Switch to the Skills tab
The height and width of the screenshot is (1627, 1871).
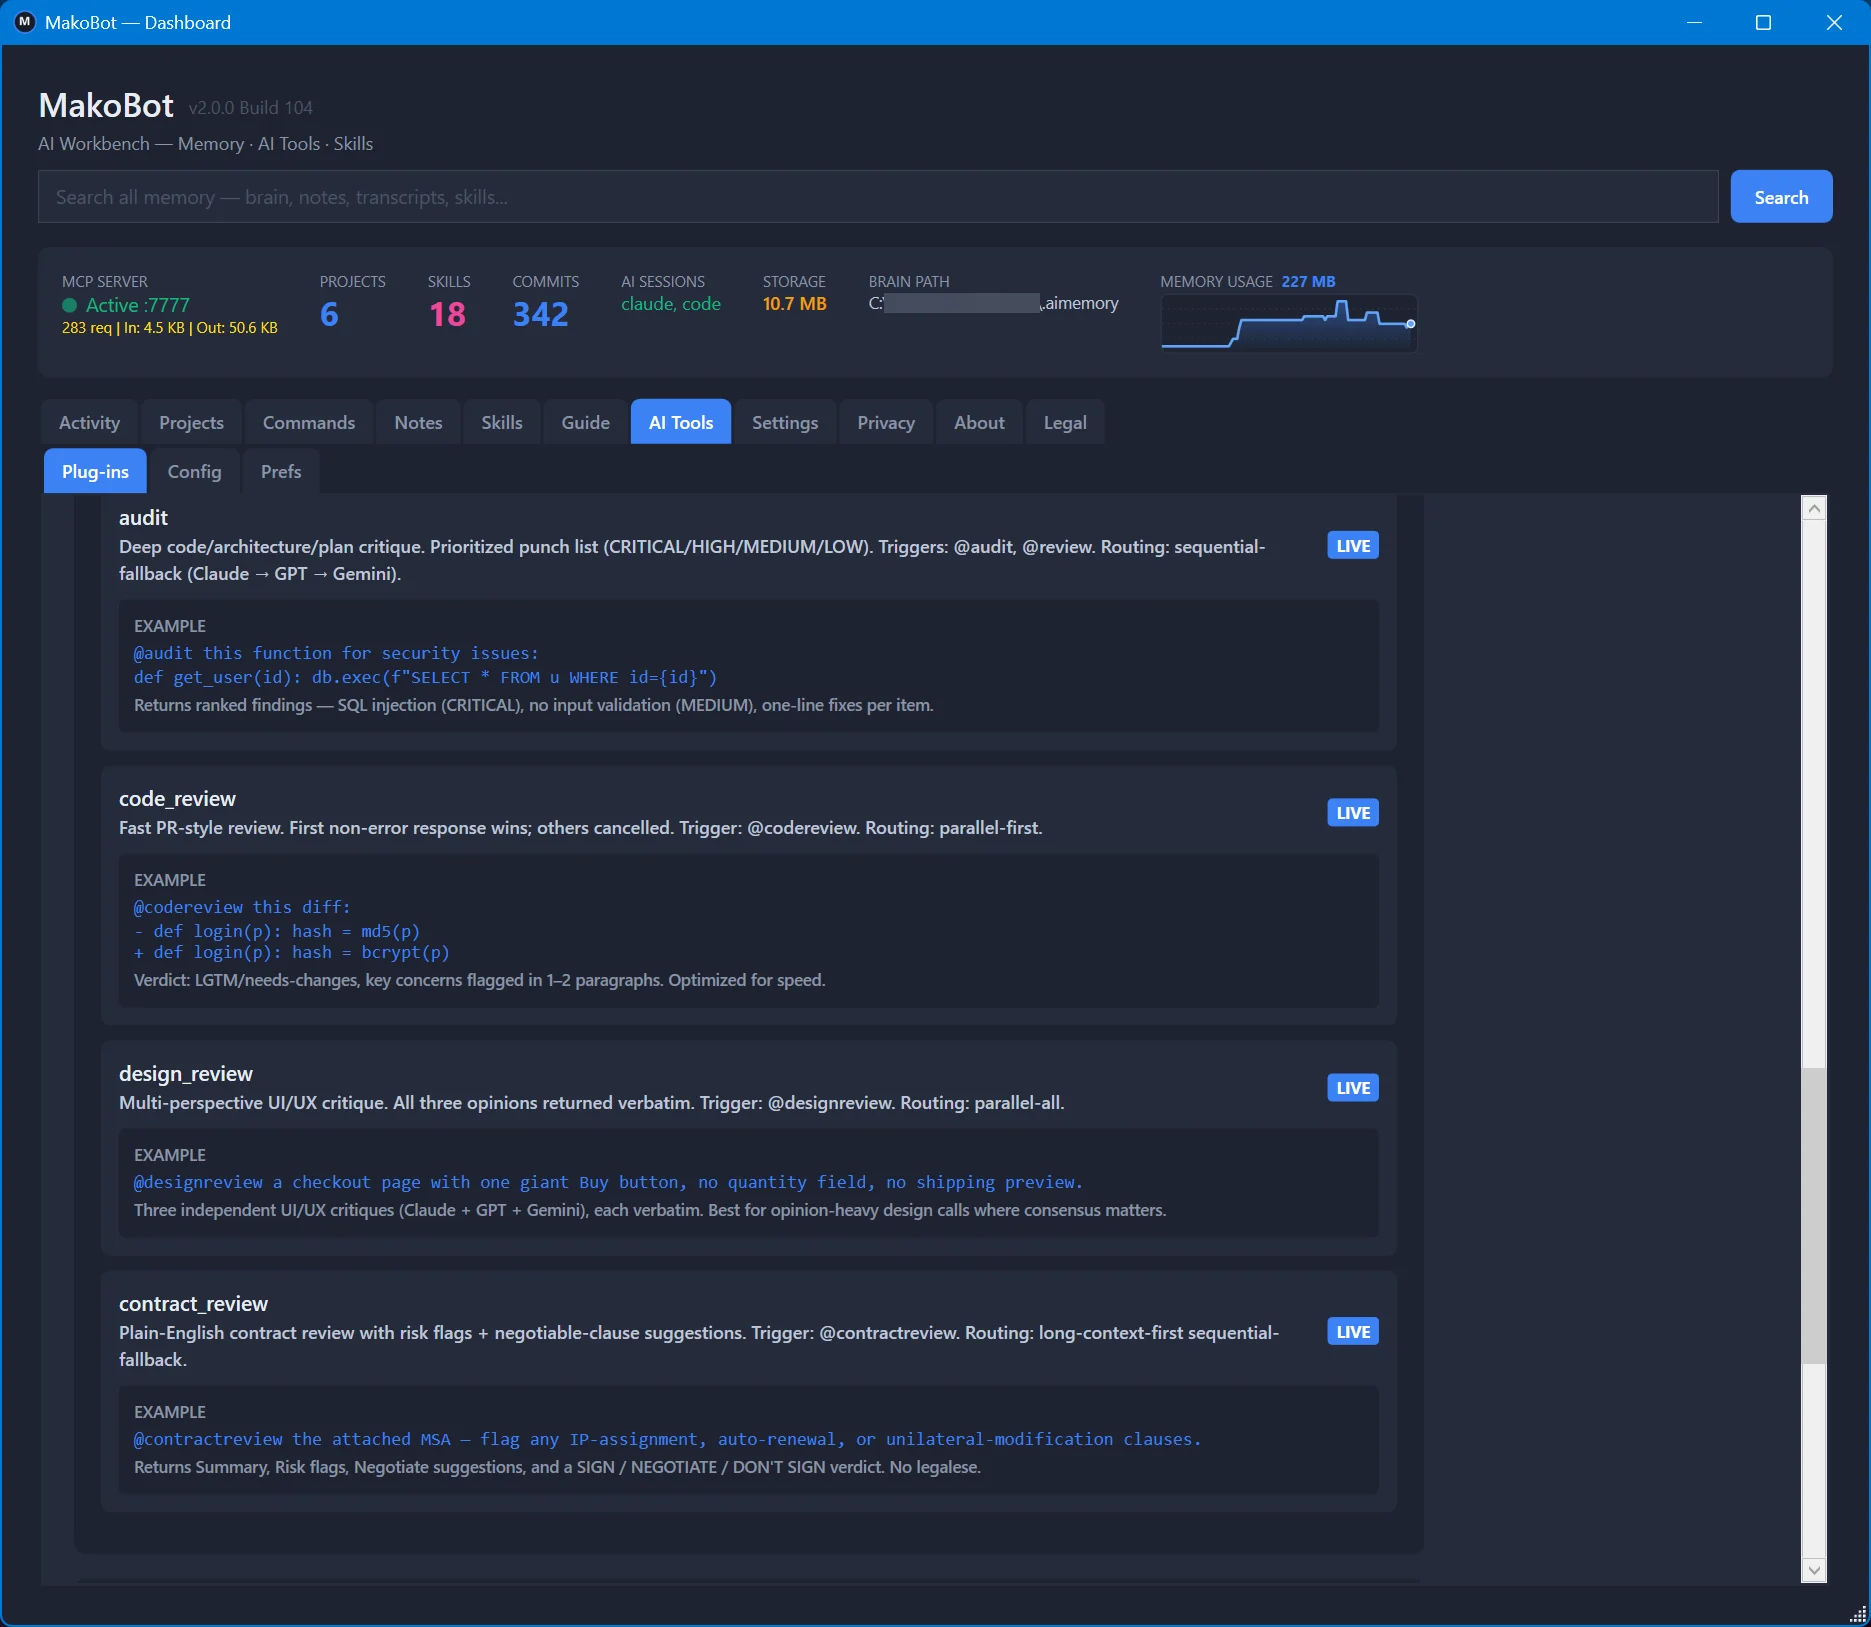[x=502, y=423]
